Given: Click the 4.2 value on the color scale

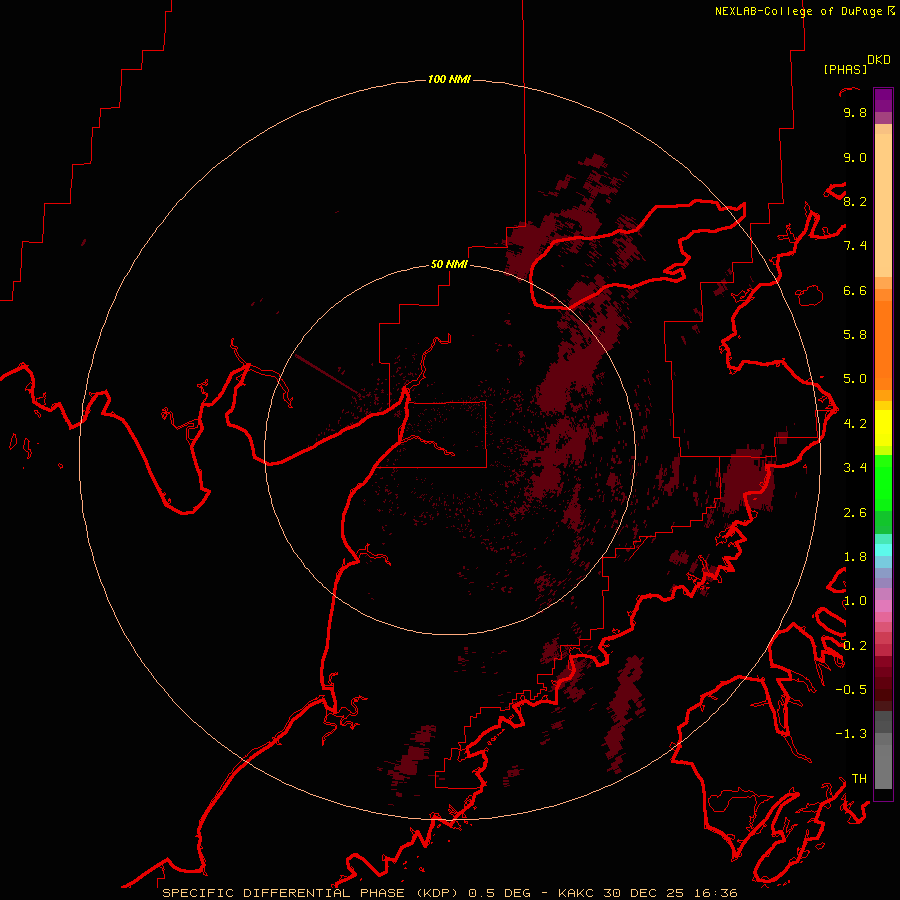Looking at the screenshot, I should 855,424.
